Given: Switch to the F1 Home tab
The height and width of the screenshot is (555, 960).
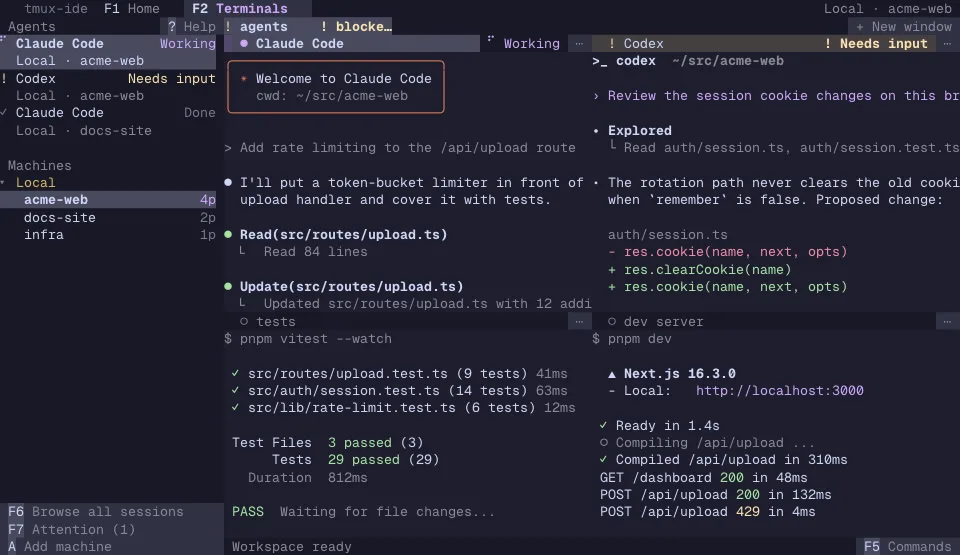Looking at the screenshot, I should 132,9.
